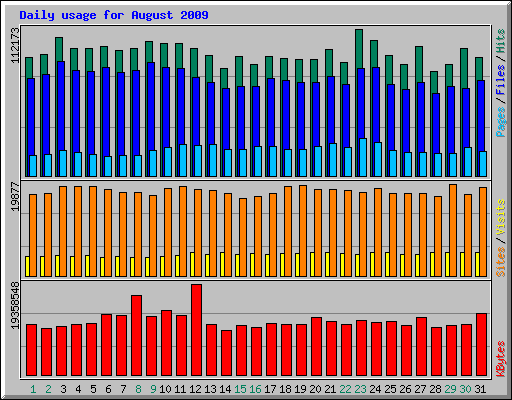The width and height of the screenshot is (512, 400).
Task: Click the 'Pages' legend label
Action: point(500,122)
